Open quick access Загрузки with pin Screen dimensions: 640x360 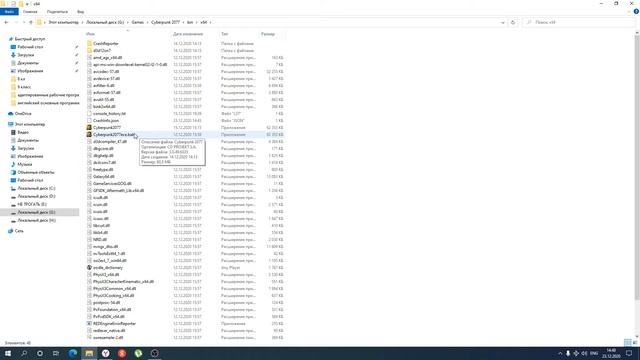click(x=26, y=55)
